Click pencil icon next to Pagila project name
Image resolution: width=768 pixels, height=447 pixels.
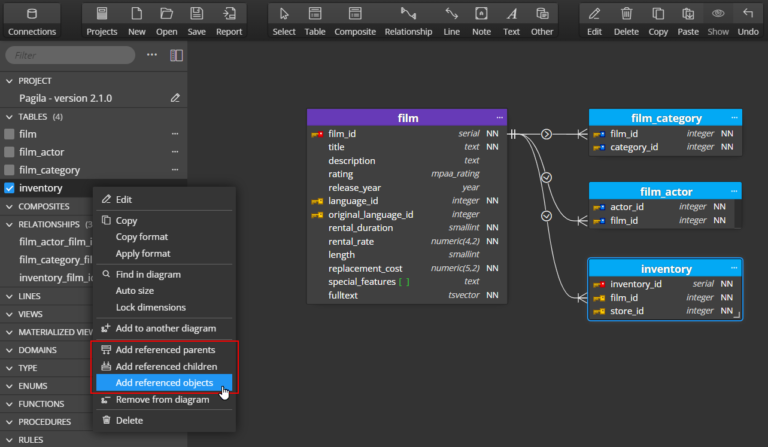click(176, 98)
